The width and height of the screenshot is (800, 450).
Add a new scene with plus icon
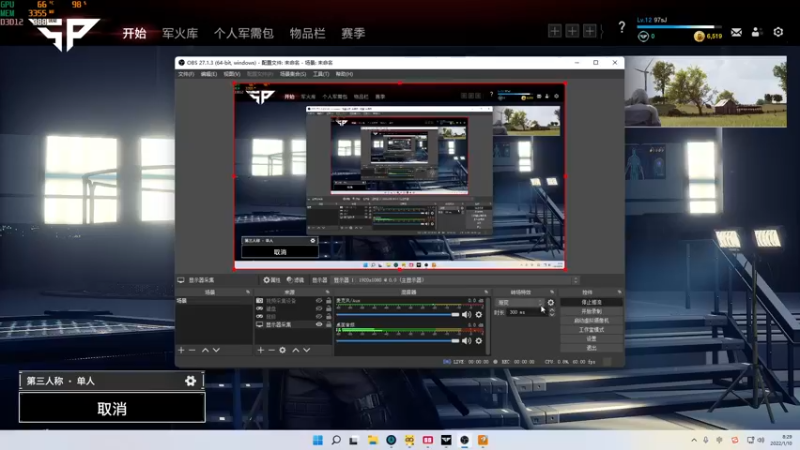[x=181, y=350]
